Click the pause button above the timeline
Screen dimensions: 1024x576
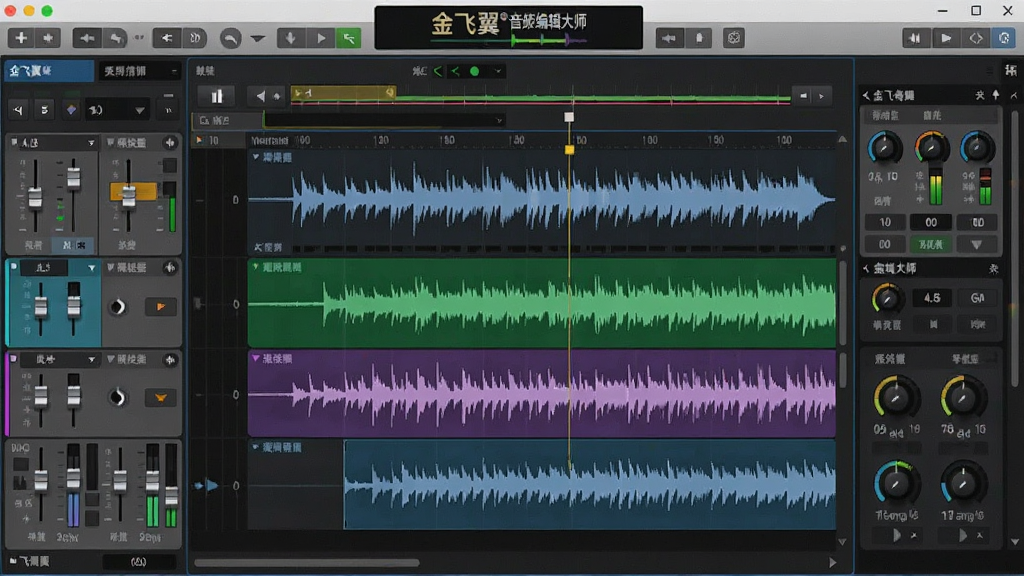click(217, 96)
